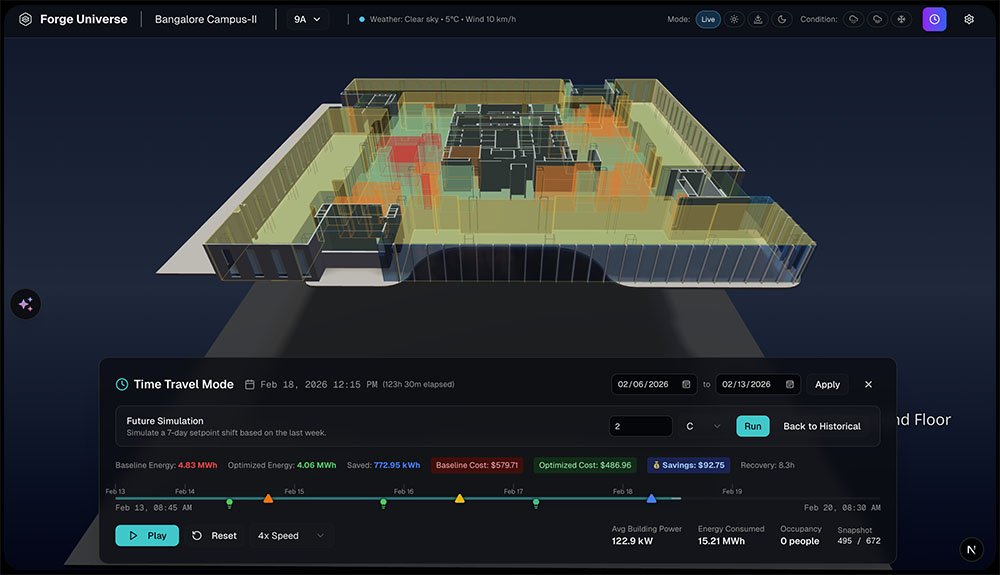
Task: Click the Forge Universe logo icon
Action: pyautogui.click(x=25, y=19)
